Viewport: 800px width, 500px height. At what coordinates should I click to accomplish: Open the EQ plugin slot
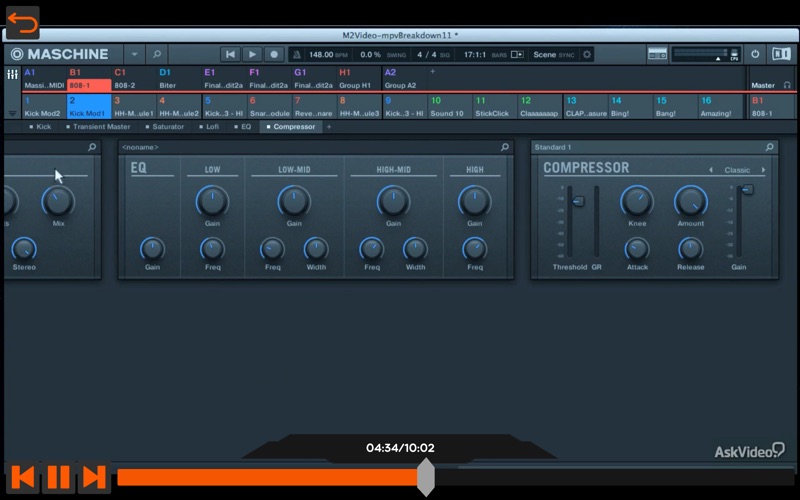coord(243,127)
